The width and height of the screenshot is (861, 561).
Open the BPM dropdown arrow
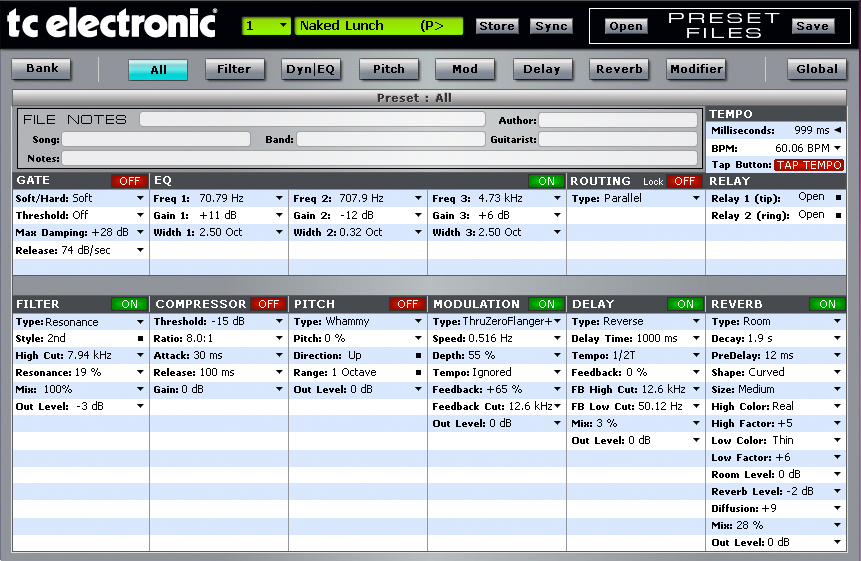click(x=837, y=148)
